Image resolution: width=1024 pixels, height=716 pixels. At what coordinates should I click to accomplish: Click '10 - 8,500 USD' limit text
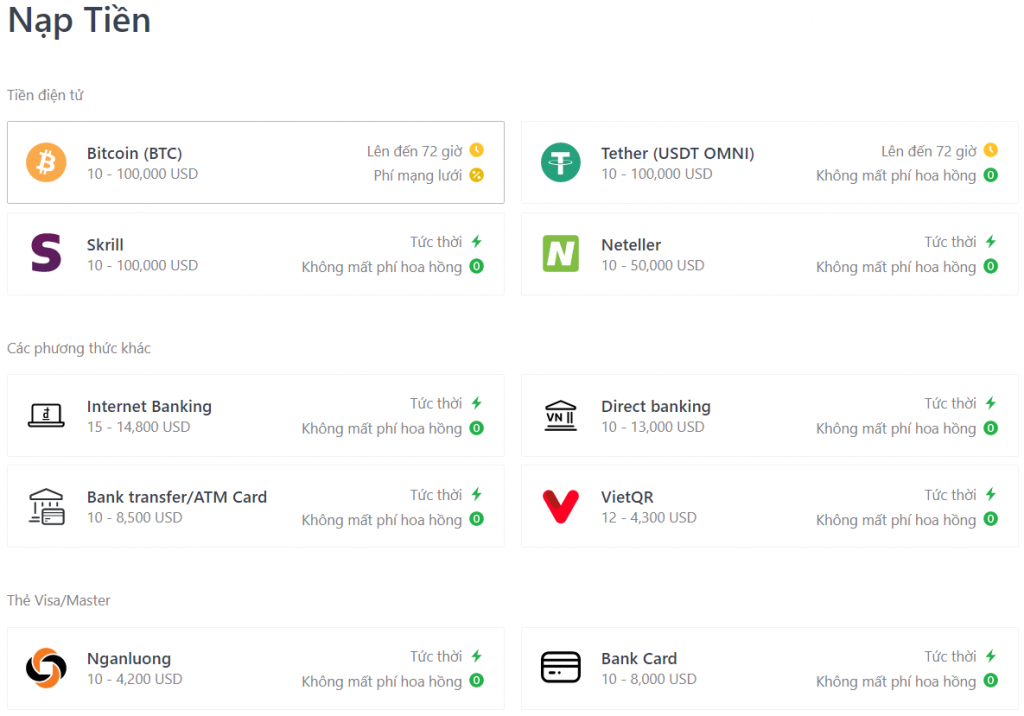tap(135, 517)
